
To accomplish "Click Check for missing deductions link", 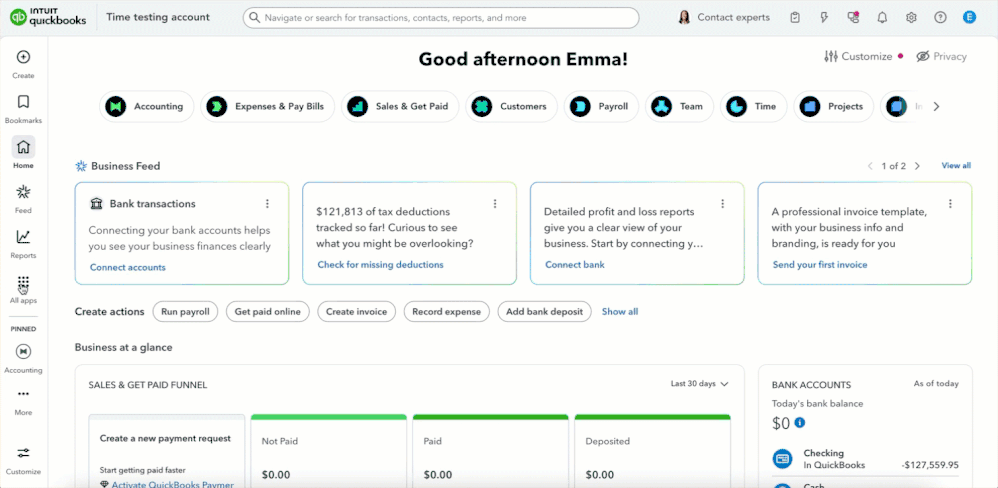I will point(380,265).
